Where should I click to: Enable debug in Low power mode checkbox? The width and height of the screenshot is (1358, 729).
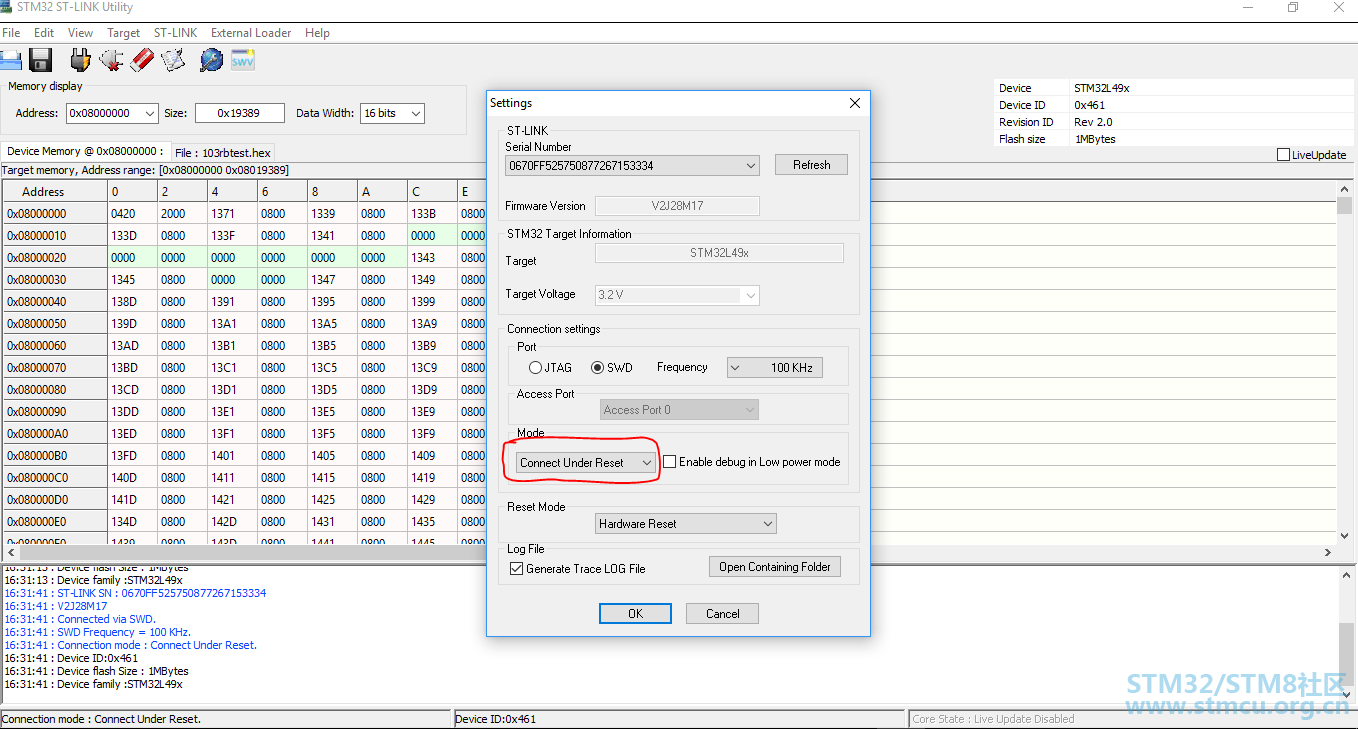point(670,462)
